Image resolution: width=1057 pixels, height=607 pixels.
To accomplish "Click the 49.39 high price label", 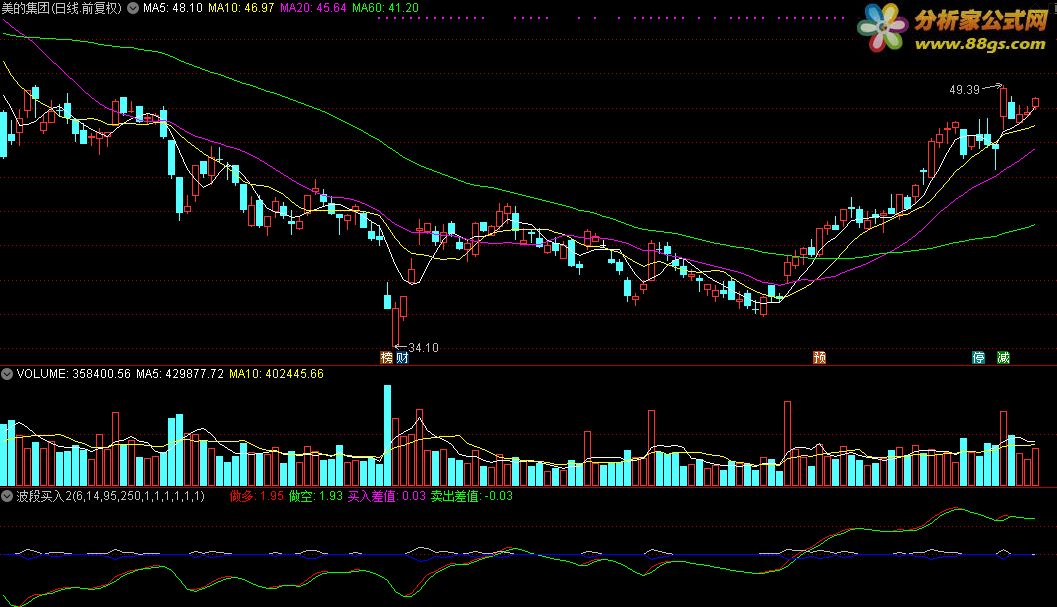I will coord(964,90).
